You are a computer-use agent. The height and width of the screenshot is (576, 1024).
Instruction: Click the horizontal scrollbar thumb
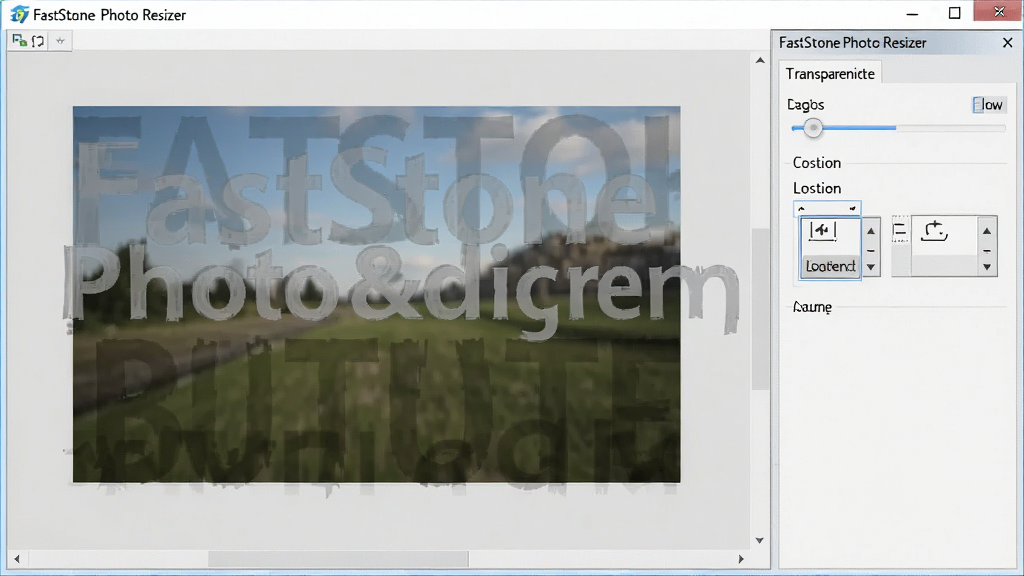point(338,559)
